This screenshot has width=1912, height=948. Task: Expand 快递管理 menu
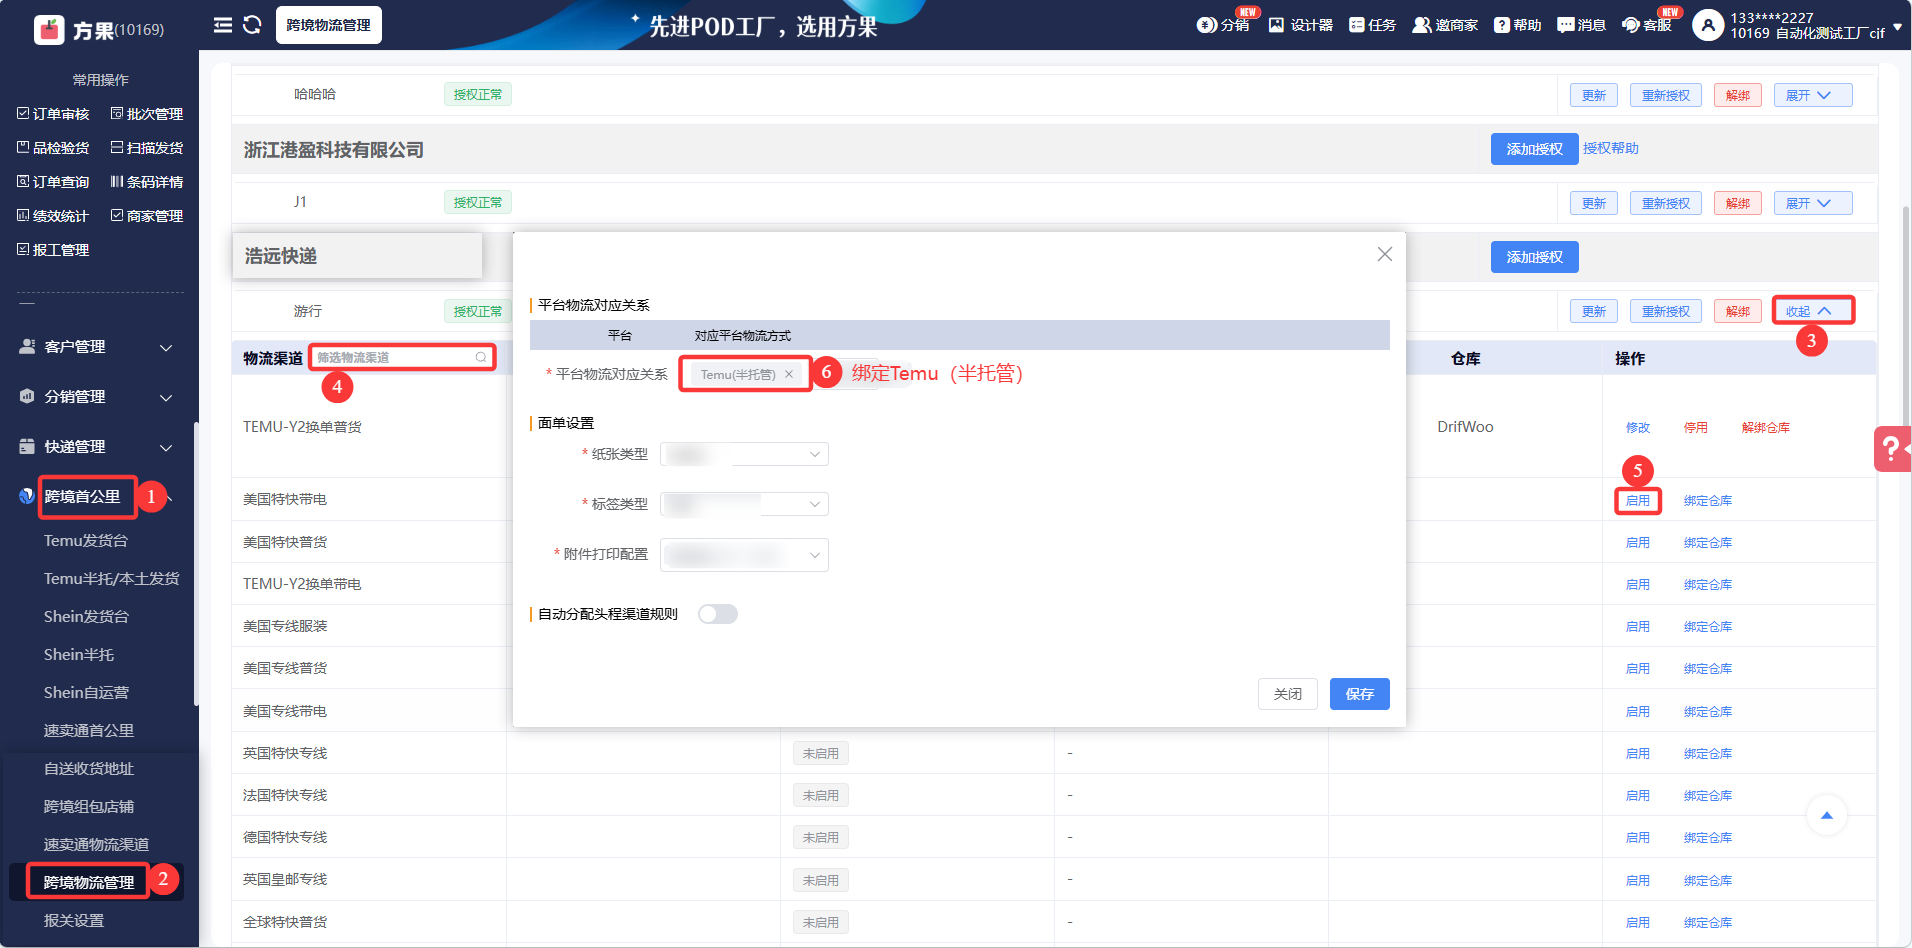click(x=96, y=447)
